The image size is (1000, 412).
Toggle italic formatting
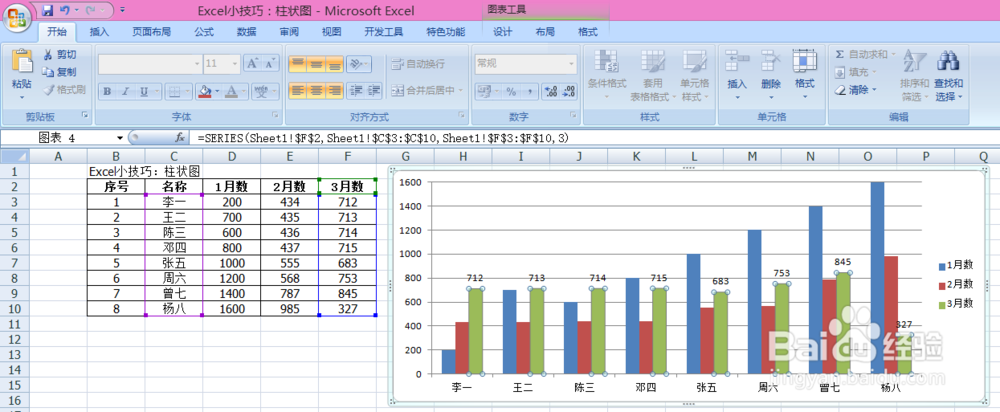(x=124, y=92)
